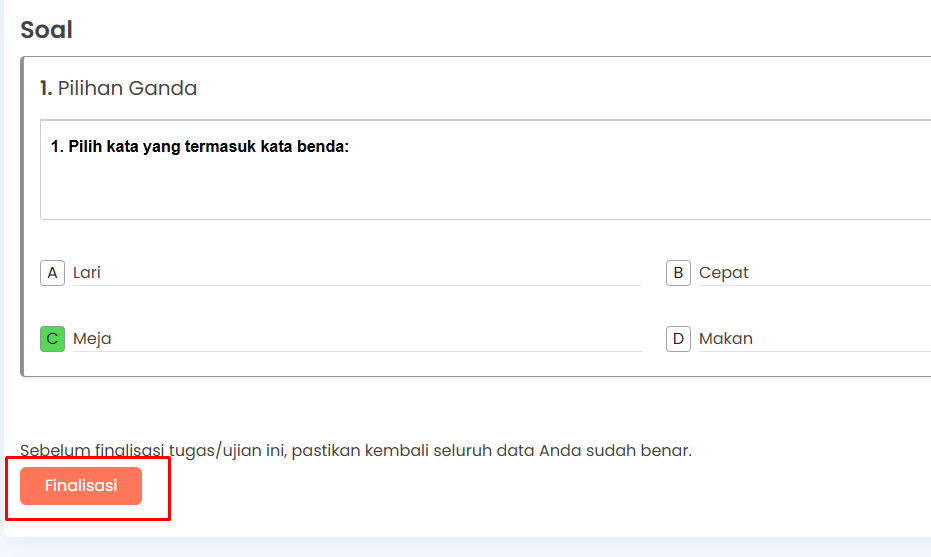The height and width of the screenshot is (557, 931).
Task: Toggle the green C answer box
Action: click(52, 339)
